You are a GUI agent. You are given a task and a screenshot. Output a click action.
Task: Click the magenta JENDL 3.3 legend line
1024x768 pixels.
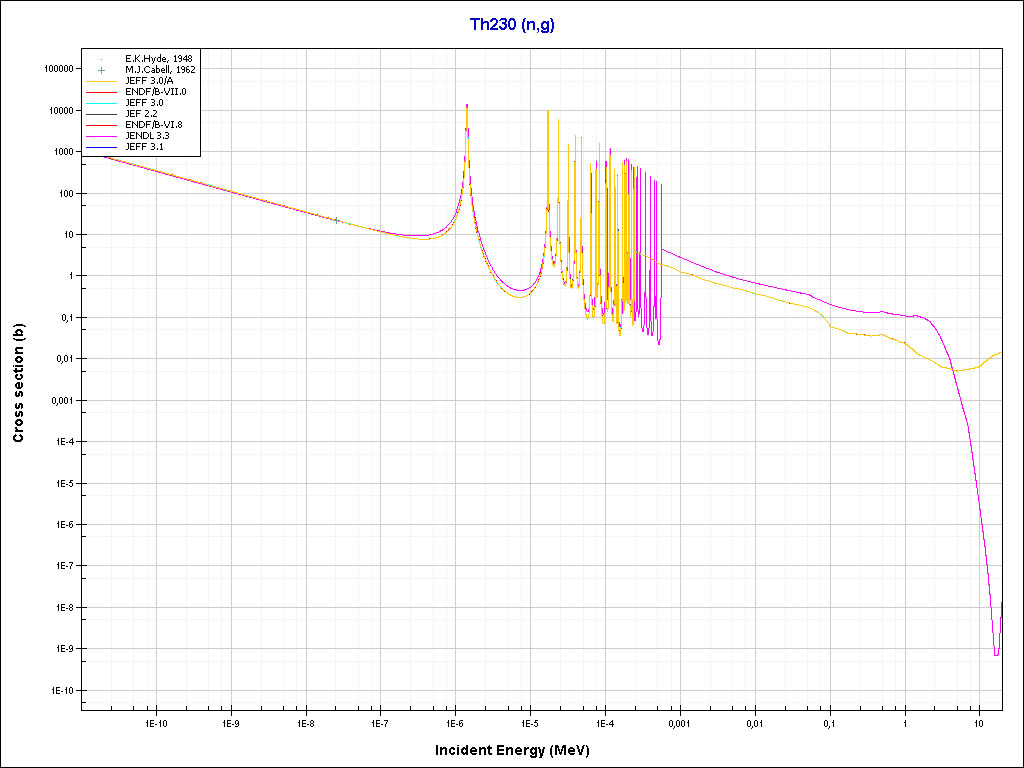click(101, 136)
